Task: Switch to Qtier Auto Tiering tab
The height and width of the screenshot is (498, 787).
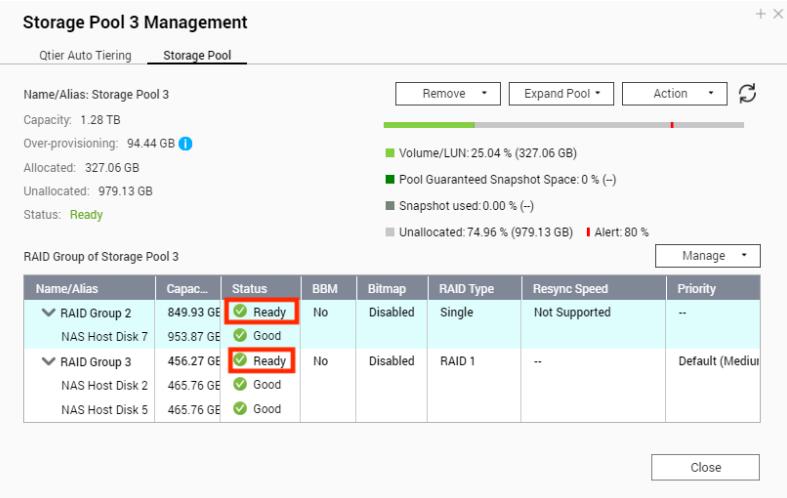Action: 85,56
